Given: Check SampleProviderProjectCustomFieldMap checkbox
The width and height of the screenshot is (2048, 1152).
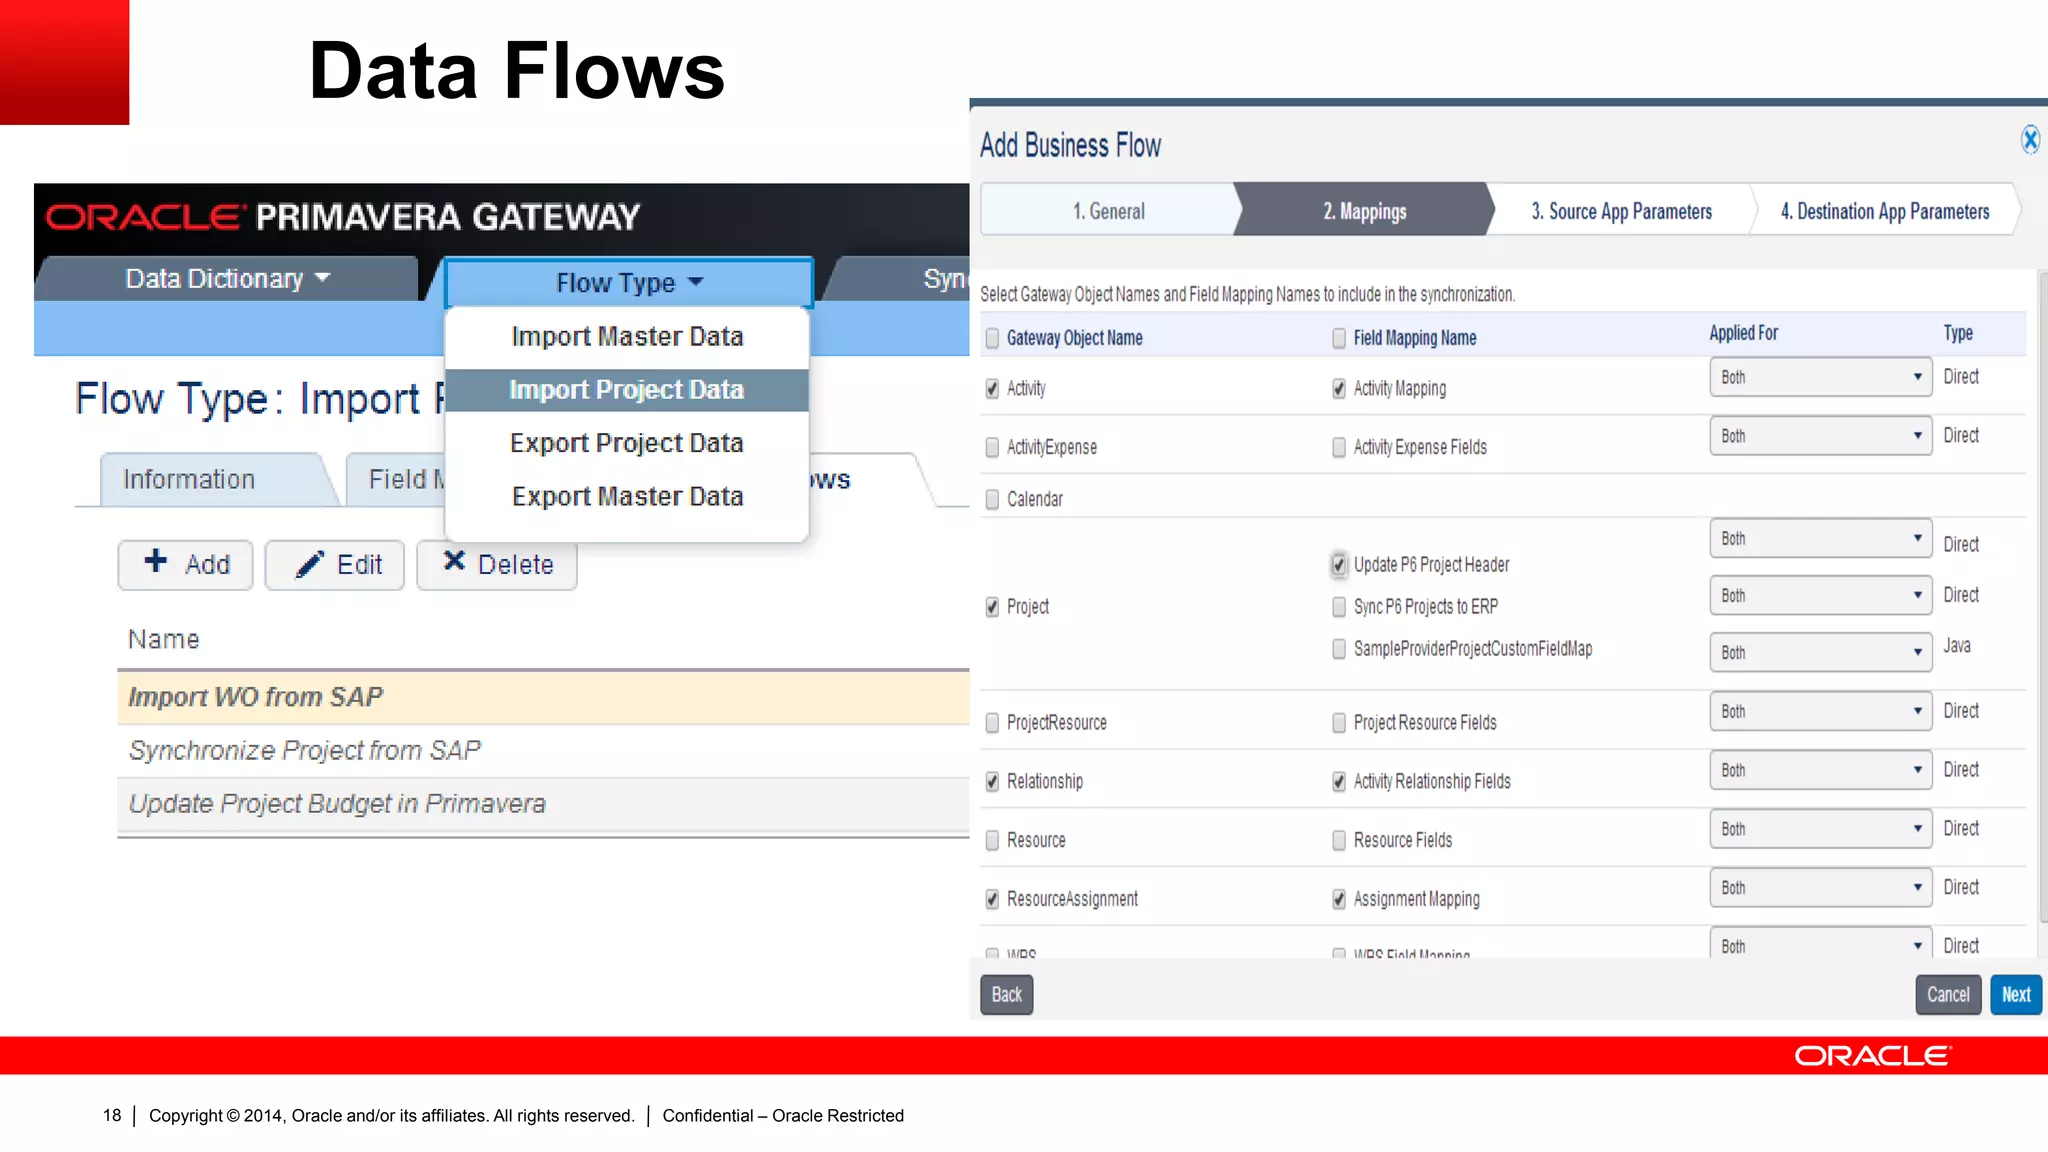Looking at the screenshot, I should coord(1339,649).
